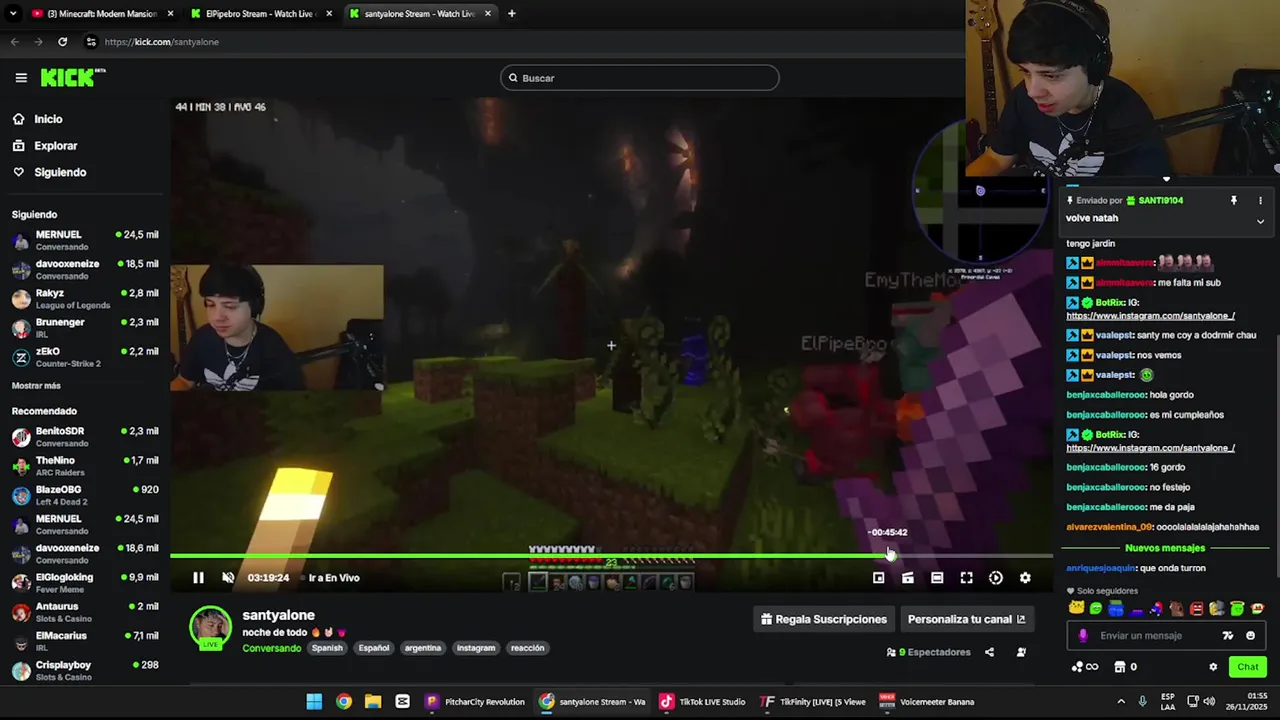Open Siguiendo in the sidebar
The height and width of the screenshot is (720, 1280).
tap(60, 172)
